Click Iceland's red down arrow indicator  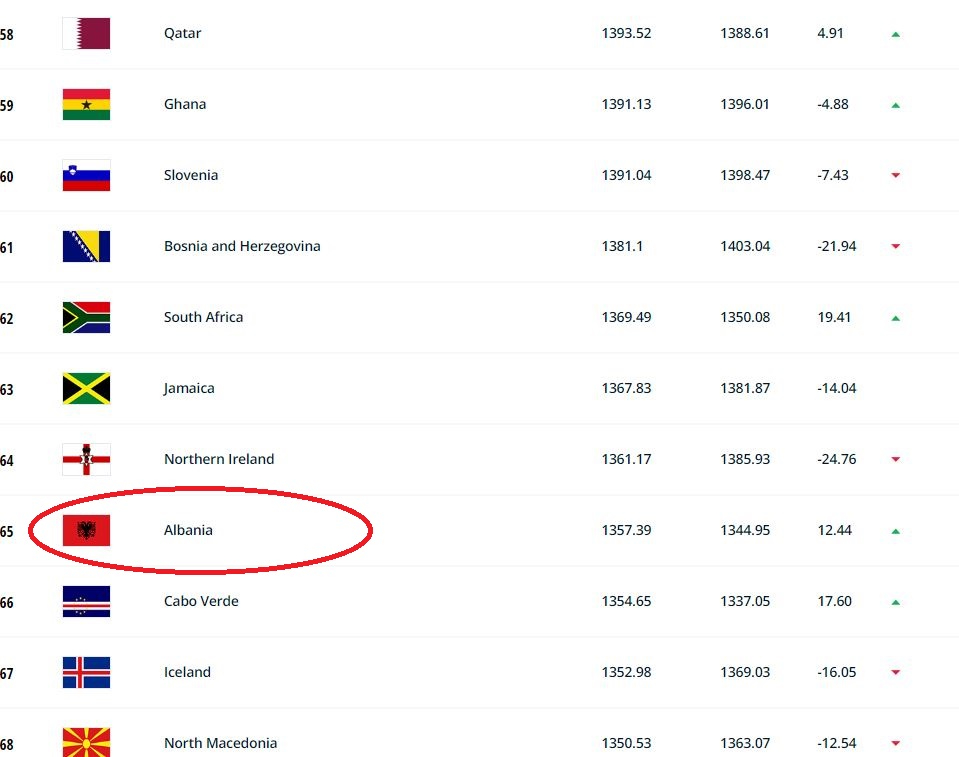[895, 673]
